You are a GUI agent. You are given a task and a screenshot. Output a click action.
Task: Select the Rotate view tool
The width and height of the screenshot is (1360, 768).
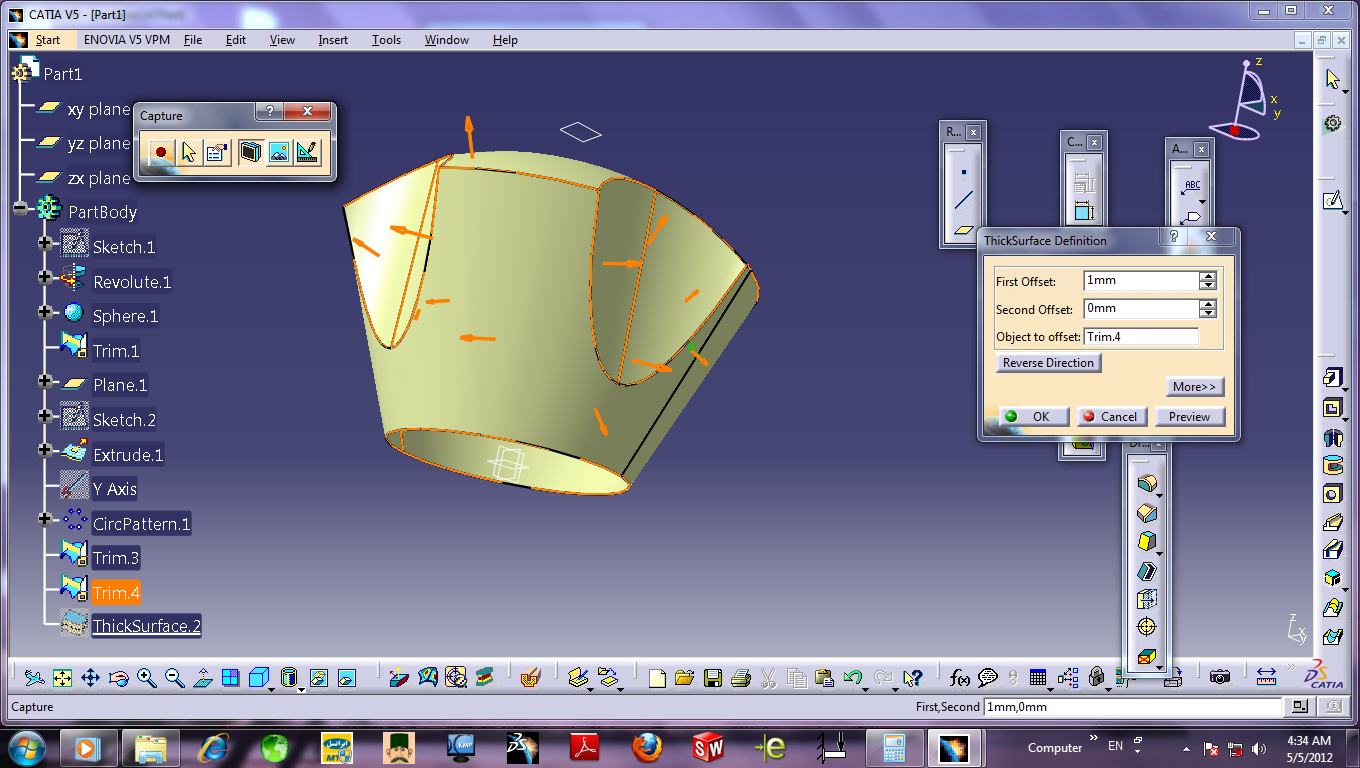(x=118, y=678)
